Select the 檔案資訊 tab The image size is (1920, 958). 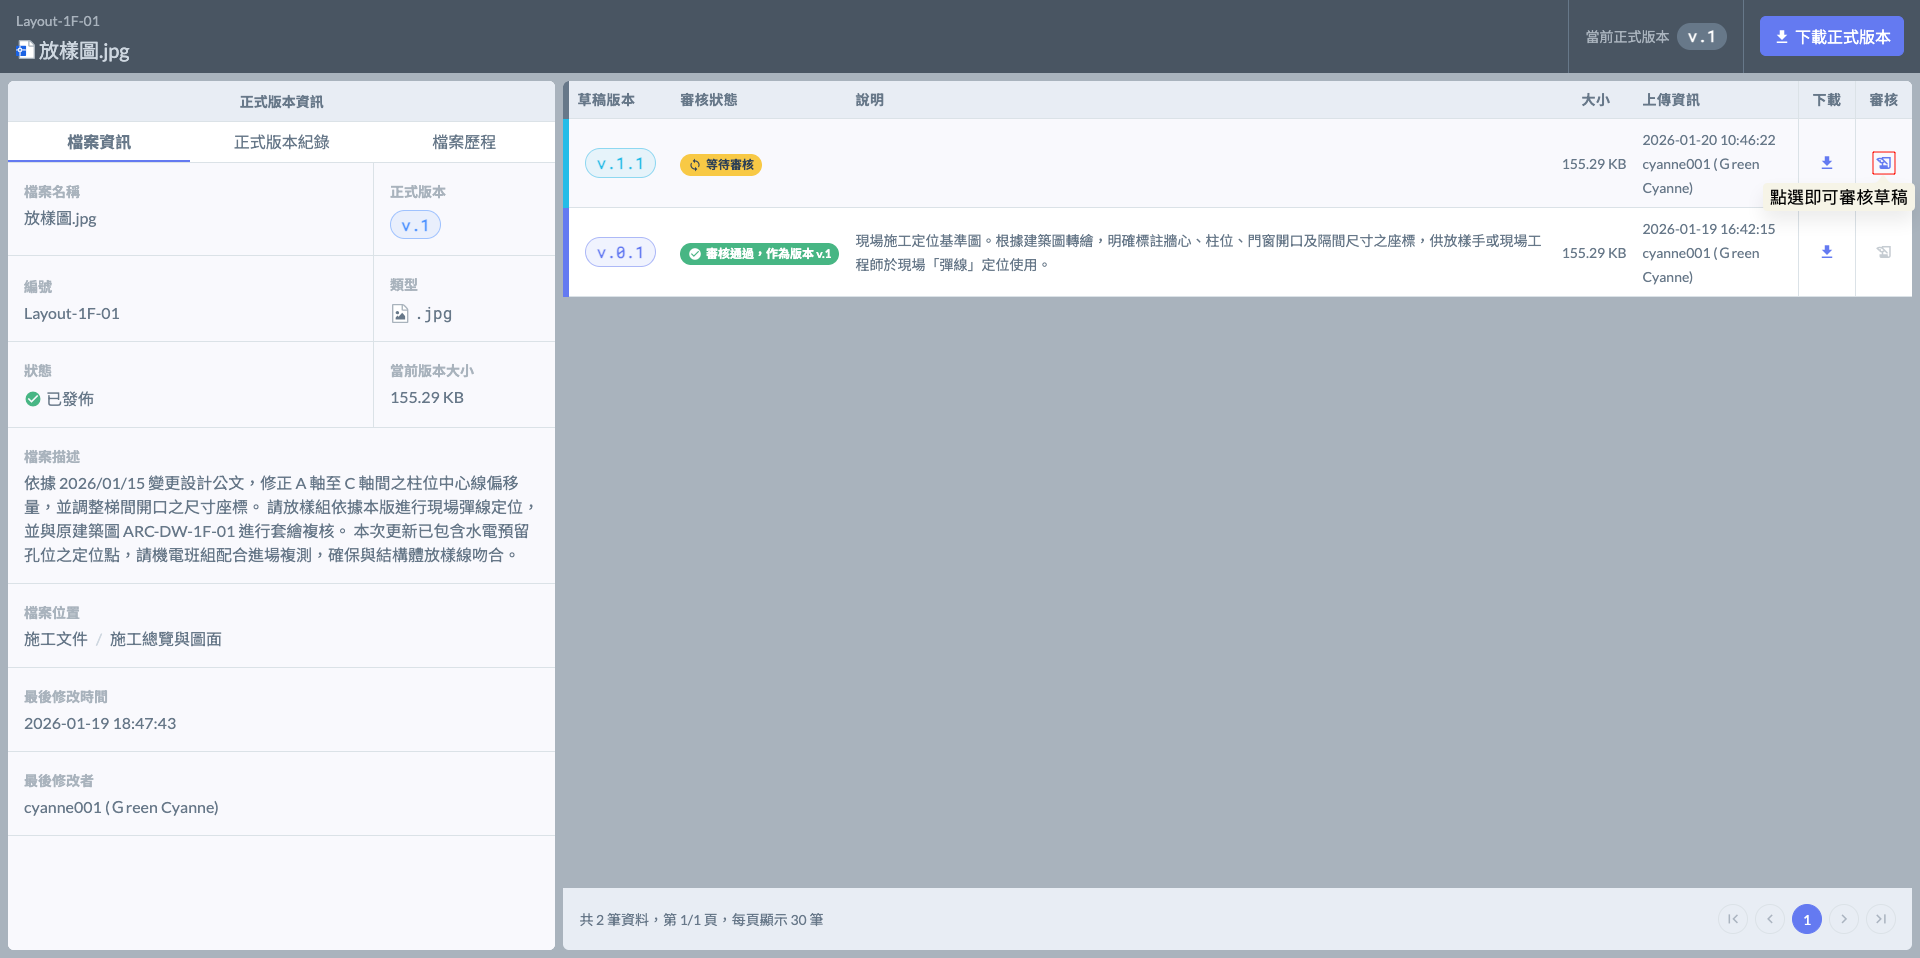point(99,142)
